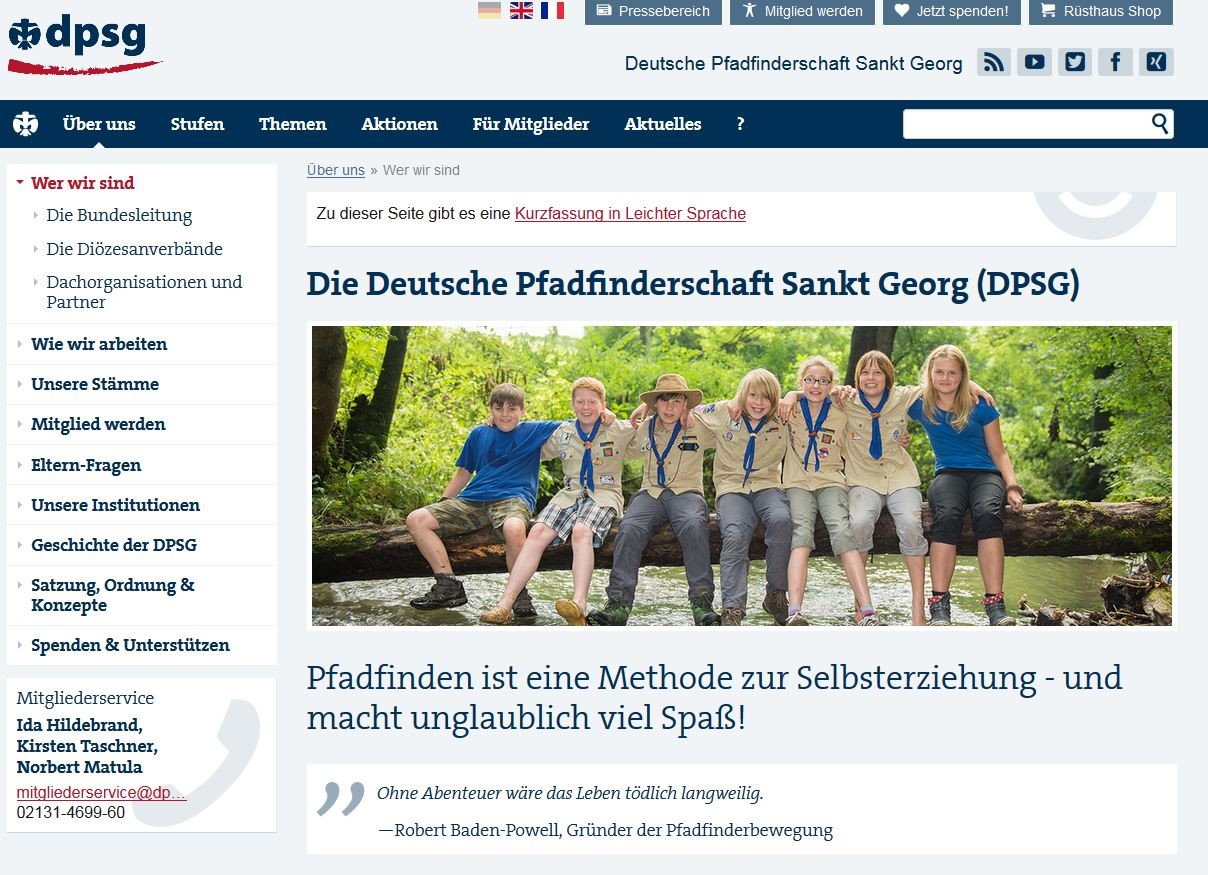
Task: Open Aktionen menu
Action: (x=400, y=124)
